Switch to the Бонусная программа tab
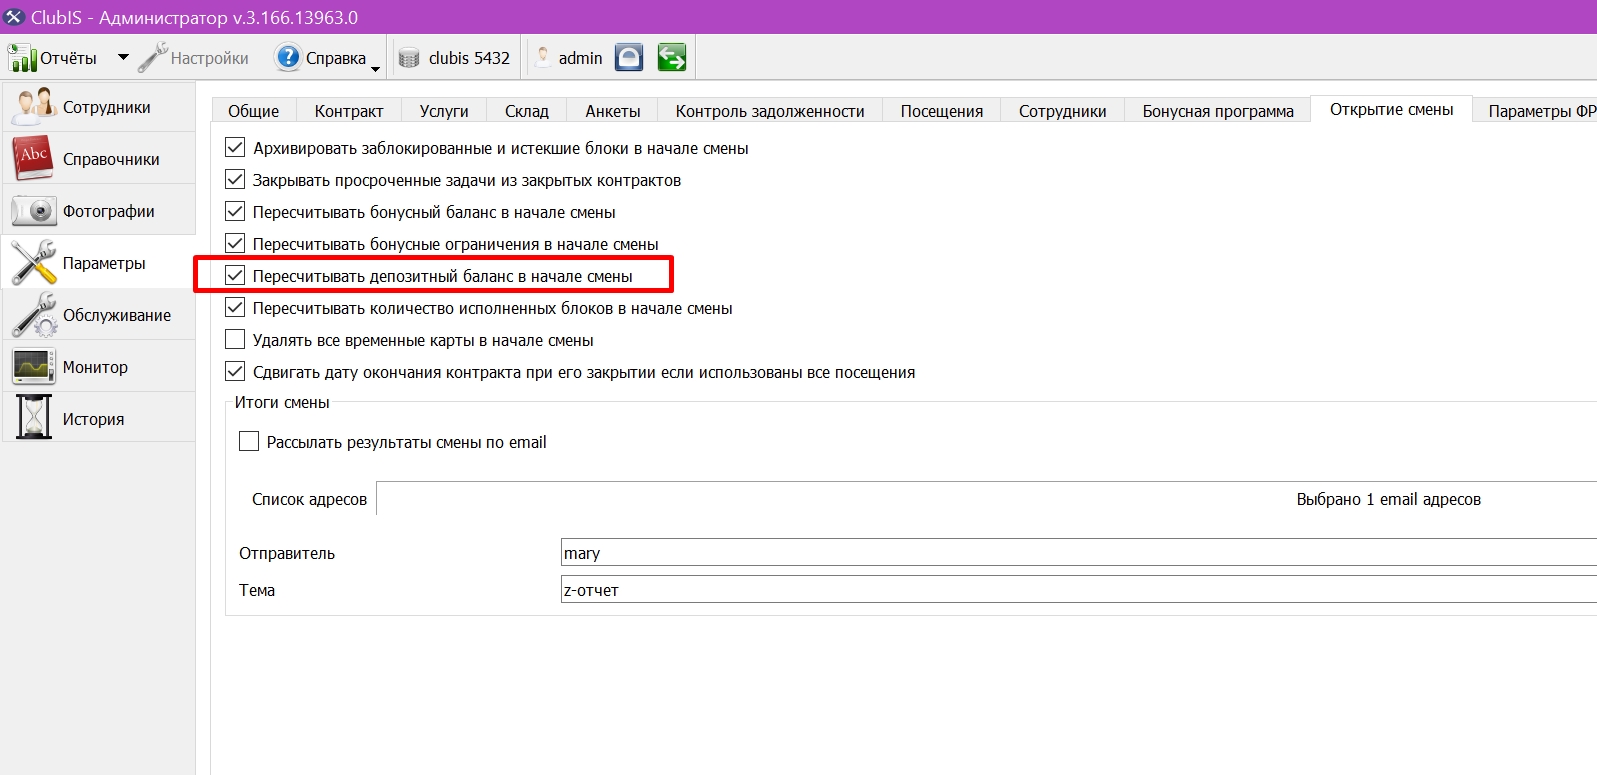Screen dimensions: 1597x775 point(1218,111)
